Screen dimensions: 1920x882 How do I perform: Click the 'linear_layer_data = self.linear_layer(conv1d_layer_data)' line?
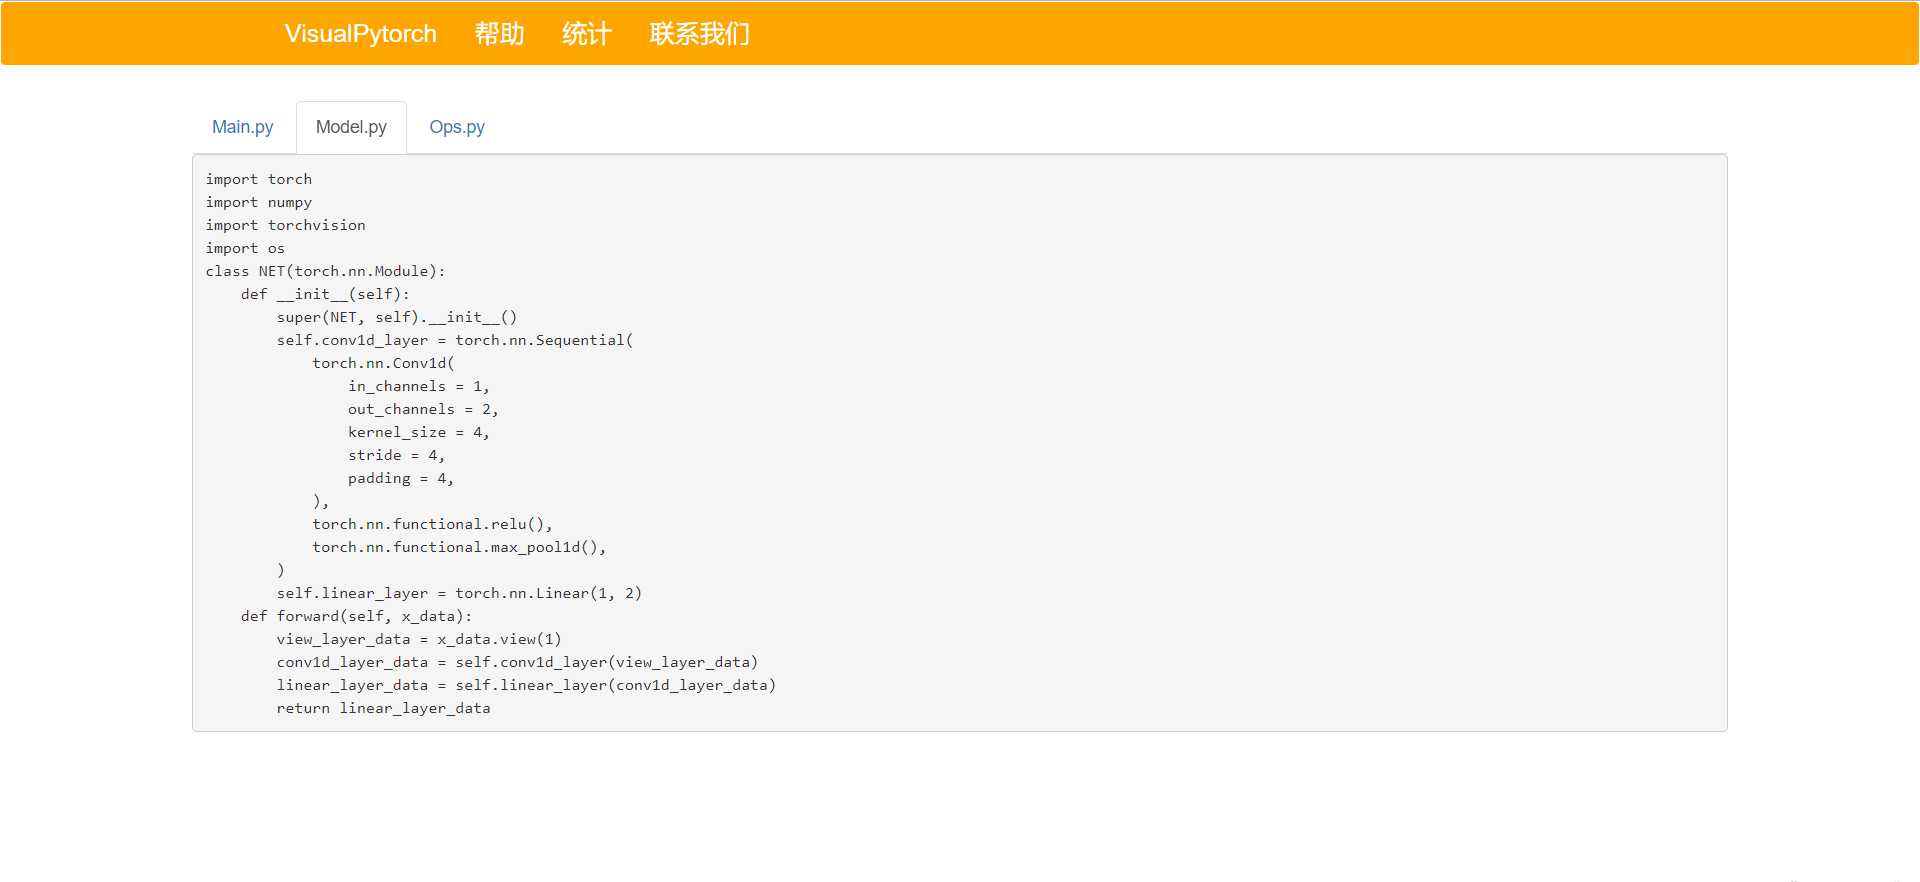click(x=526, y=685)
